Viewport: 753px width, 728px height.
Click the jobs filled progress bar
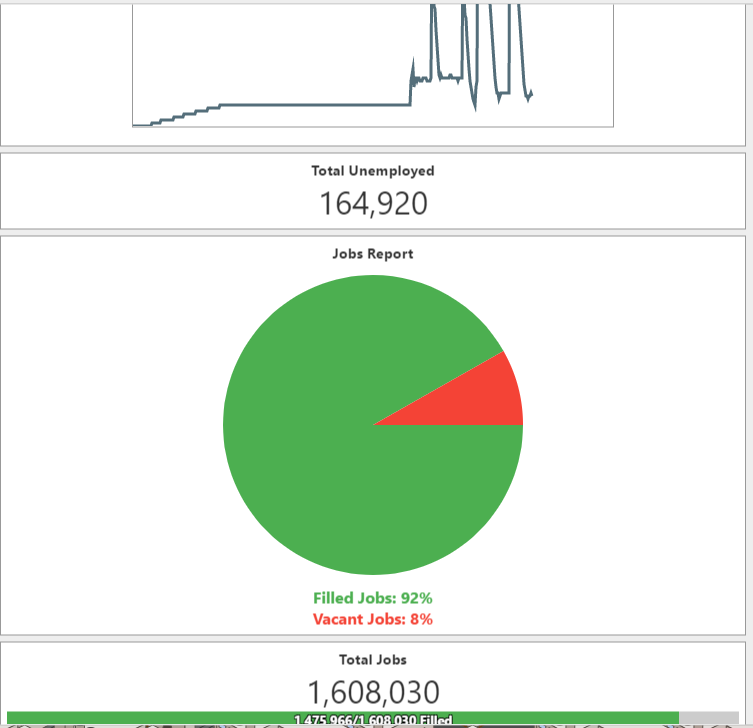373,718
